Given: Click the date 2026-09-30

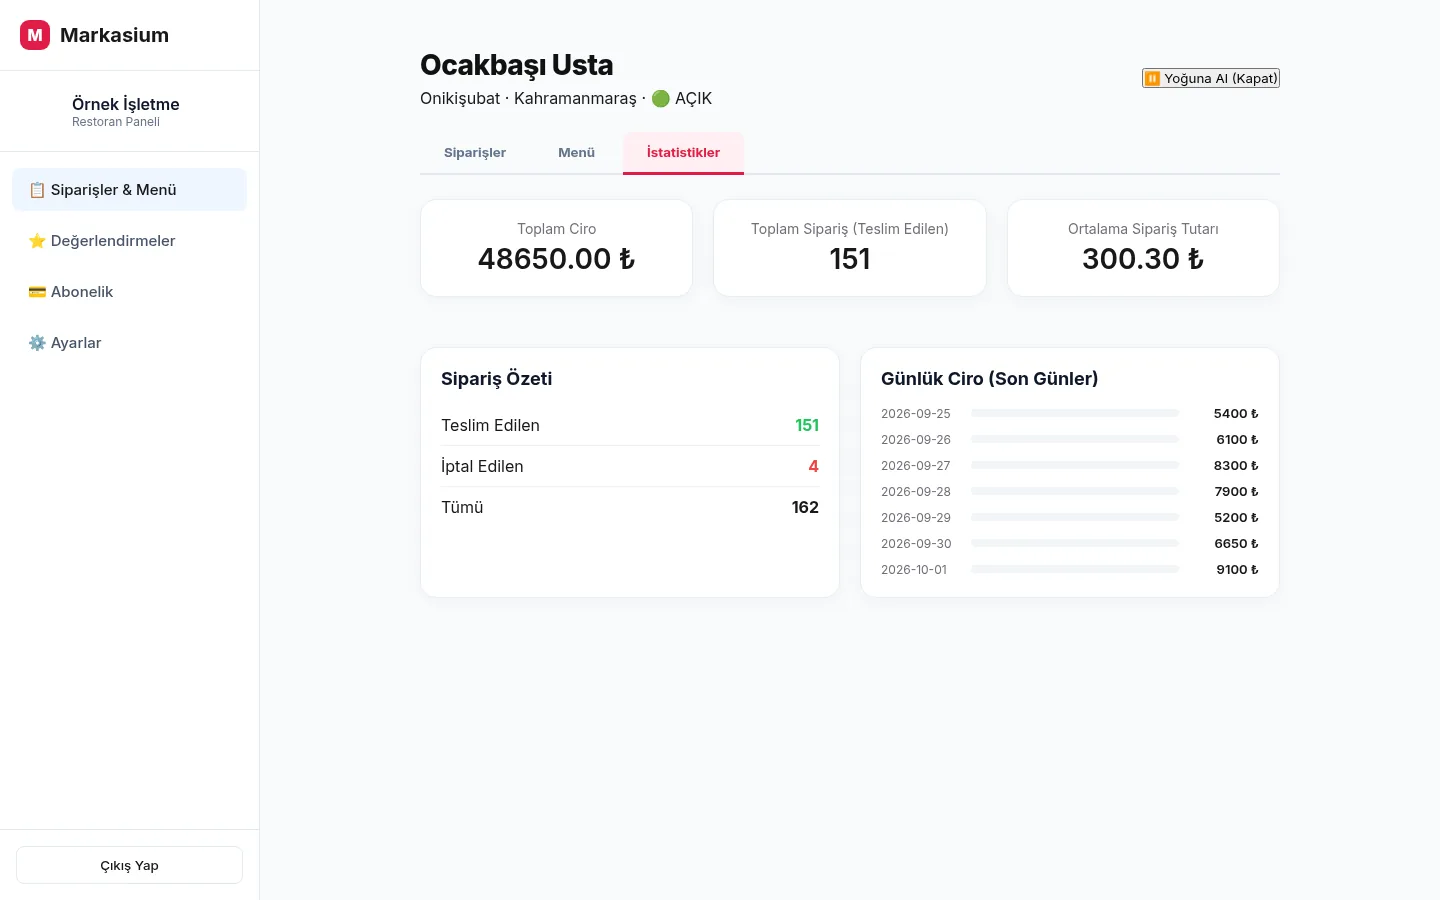Looking at the screenshot, I should pos(916,543).
